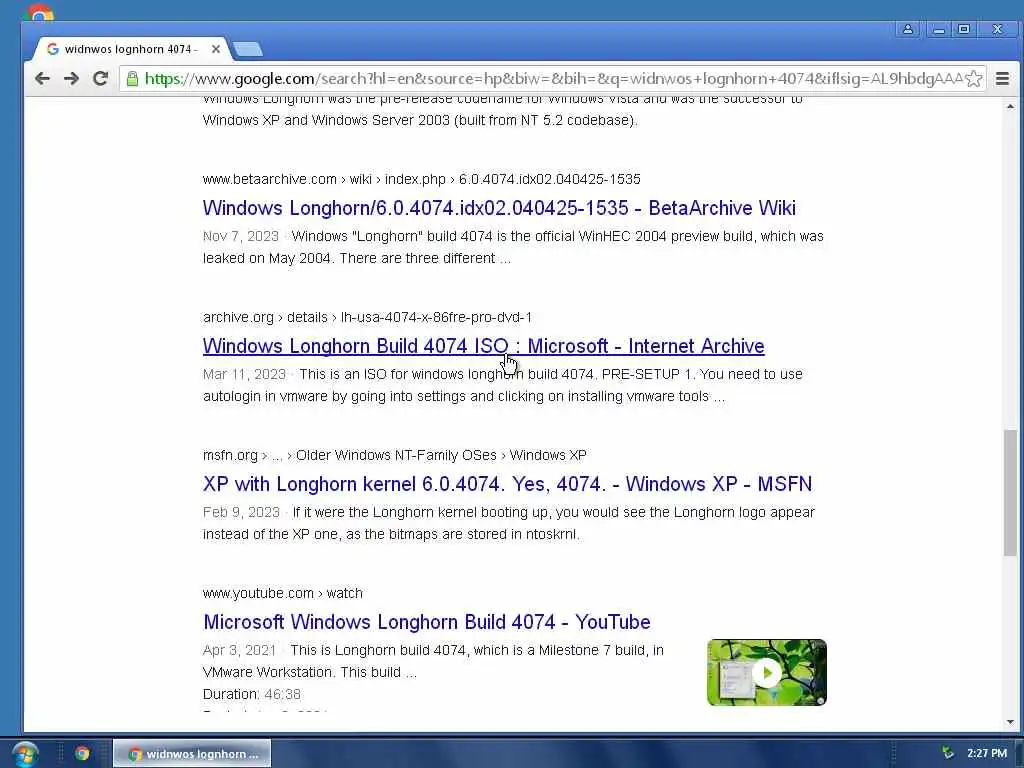The height and width of the screenshot is (768, 1024).
Task: Open the Chrome user profile button
Action: [x=908, y=29]
